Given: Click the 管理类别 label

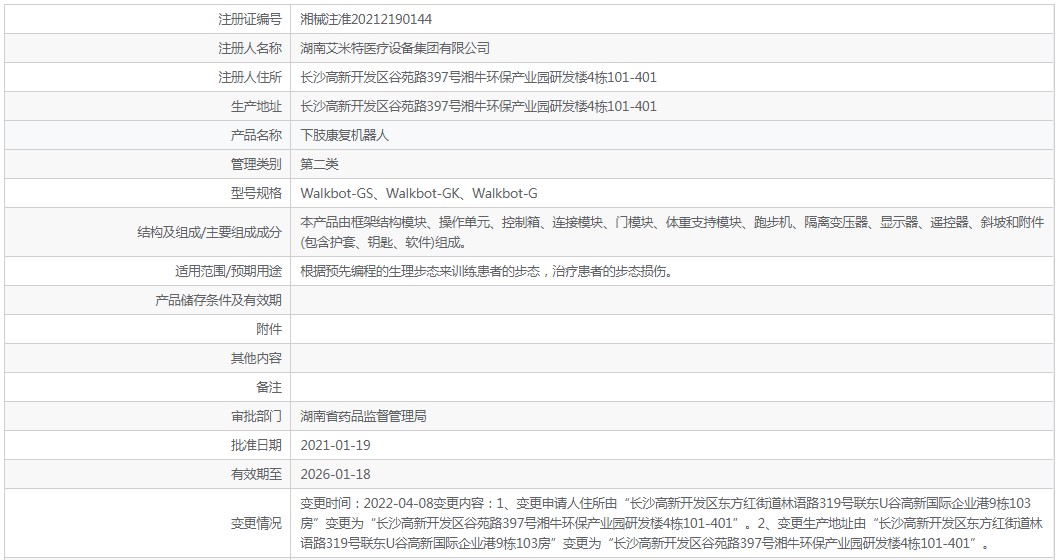Looking at the screenshot, I should [x=256, y=164].
